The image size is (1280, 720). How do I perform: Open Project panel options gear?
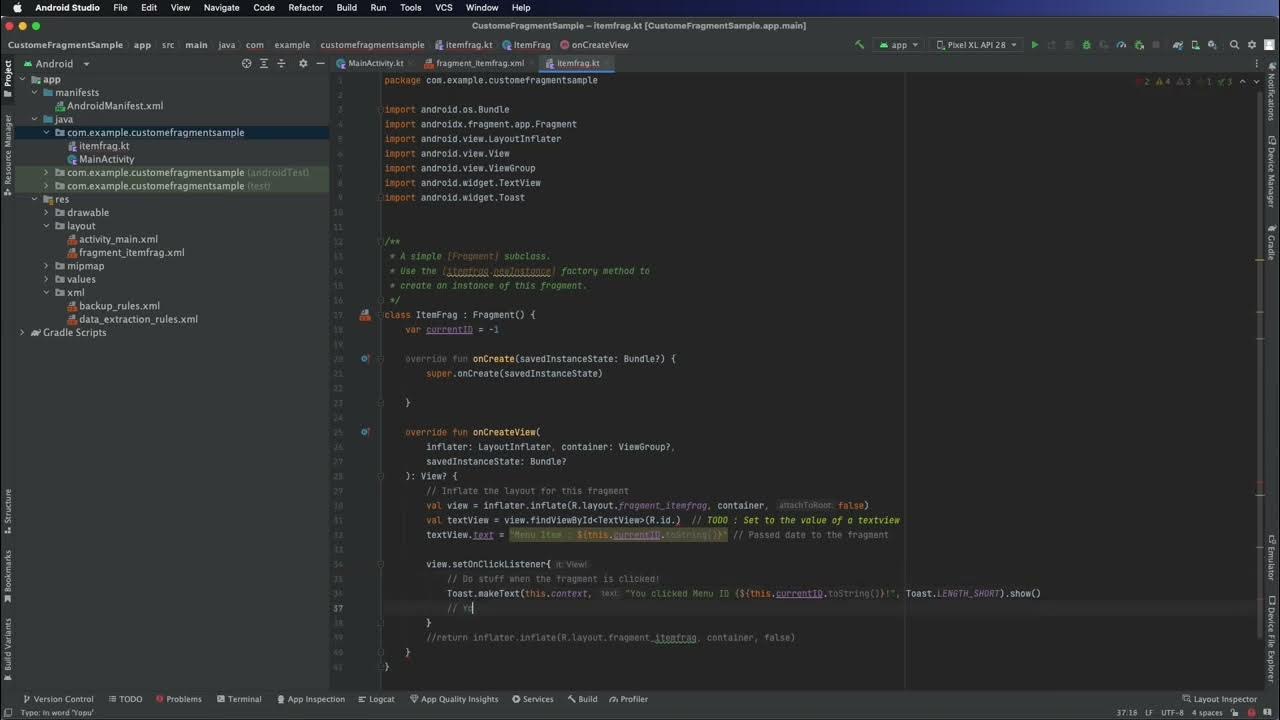click(304, 63)
